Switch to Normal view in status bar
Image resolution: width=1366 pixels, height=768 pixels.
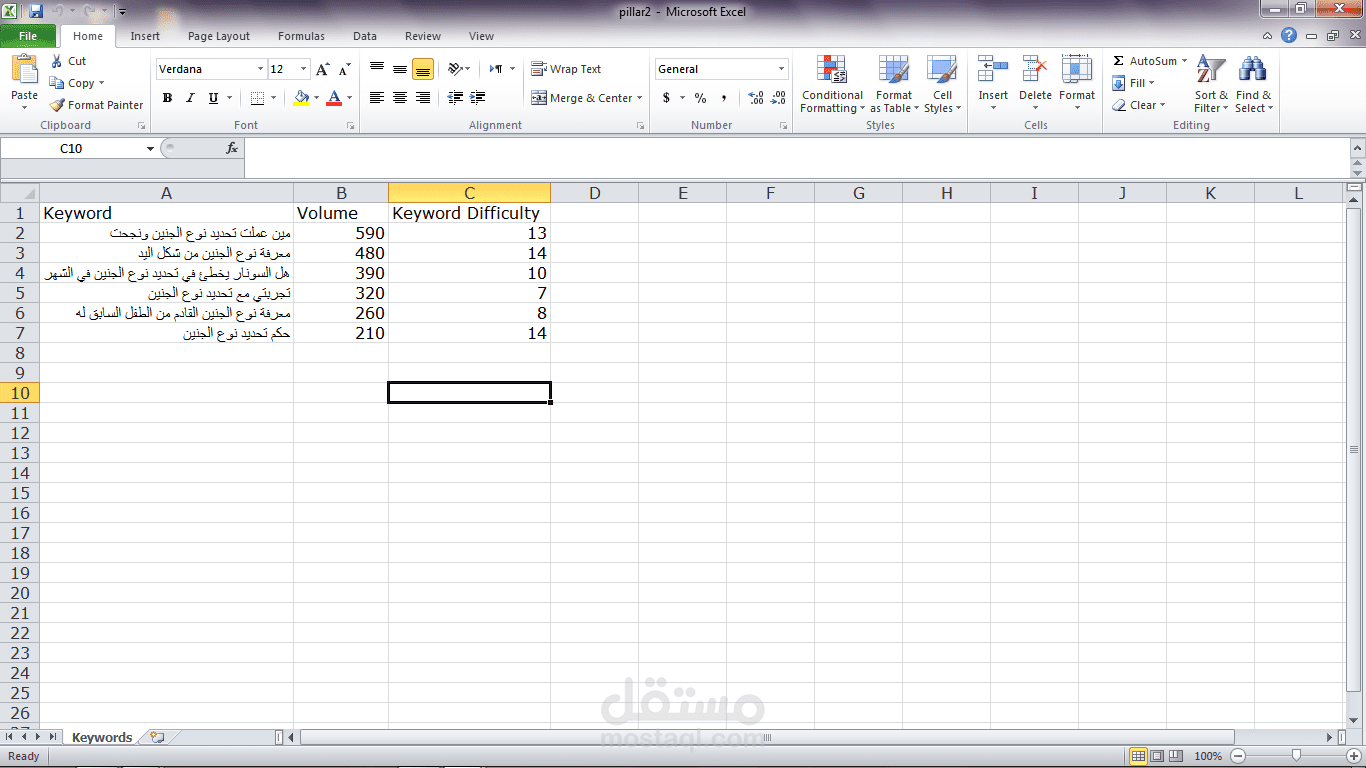tap(1138, 756)
